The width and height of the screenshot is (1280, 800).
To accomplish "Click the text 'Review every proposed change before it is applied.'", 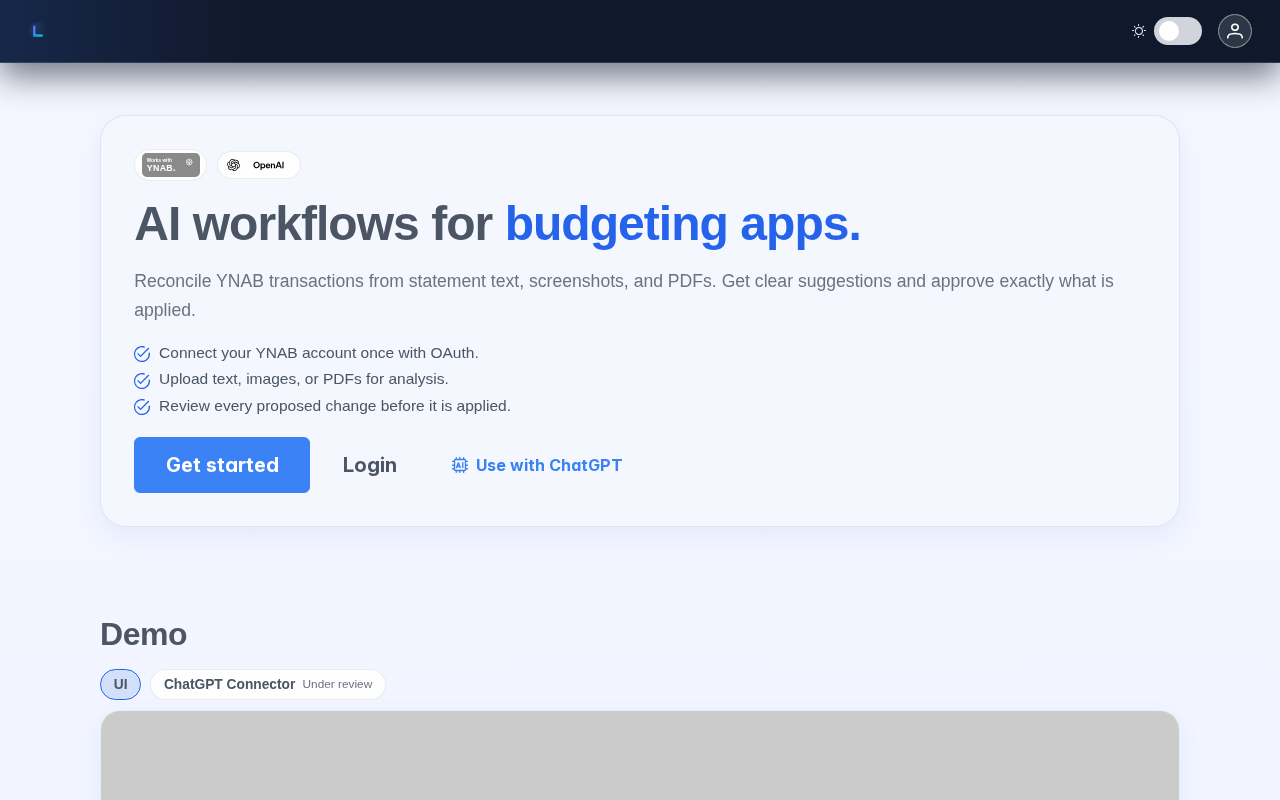I will [x=335, y=406].
